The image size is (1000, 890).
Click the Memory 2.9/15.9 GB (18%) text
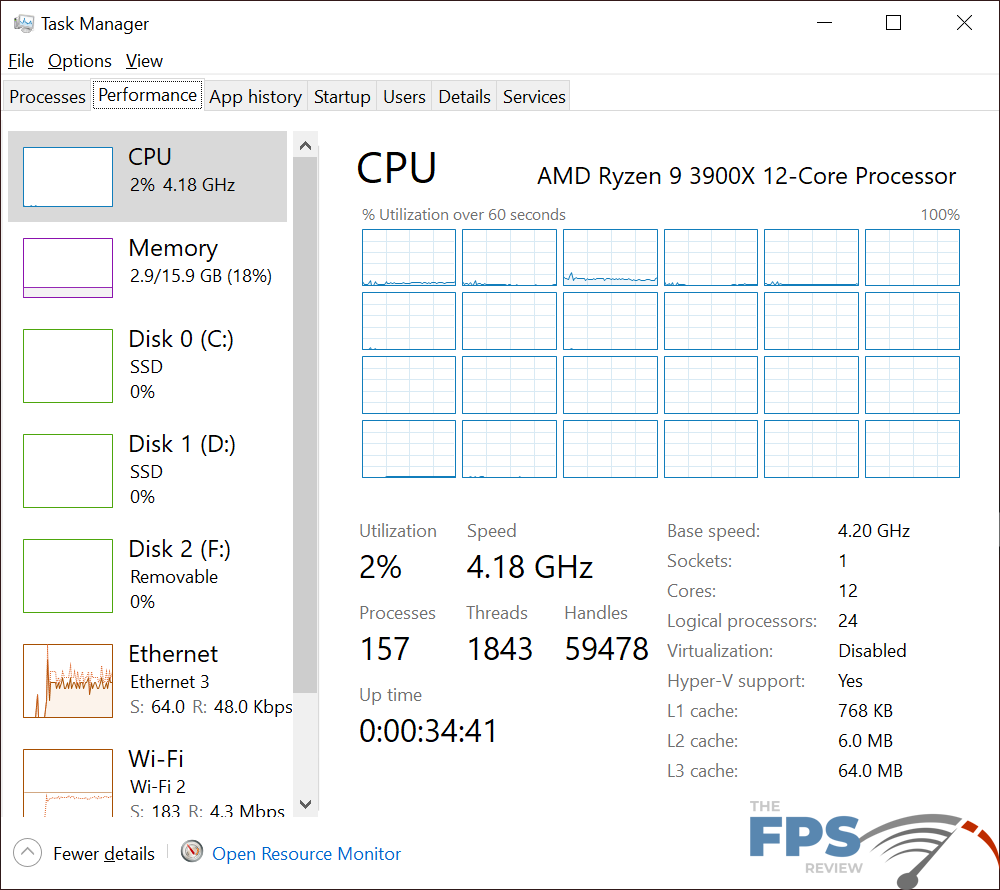click(x=201, y=276)
